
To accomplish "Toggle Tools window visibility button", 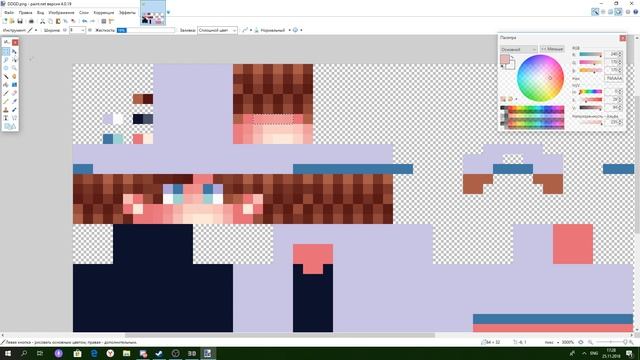I will (x=595, y=12).
